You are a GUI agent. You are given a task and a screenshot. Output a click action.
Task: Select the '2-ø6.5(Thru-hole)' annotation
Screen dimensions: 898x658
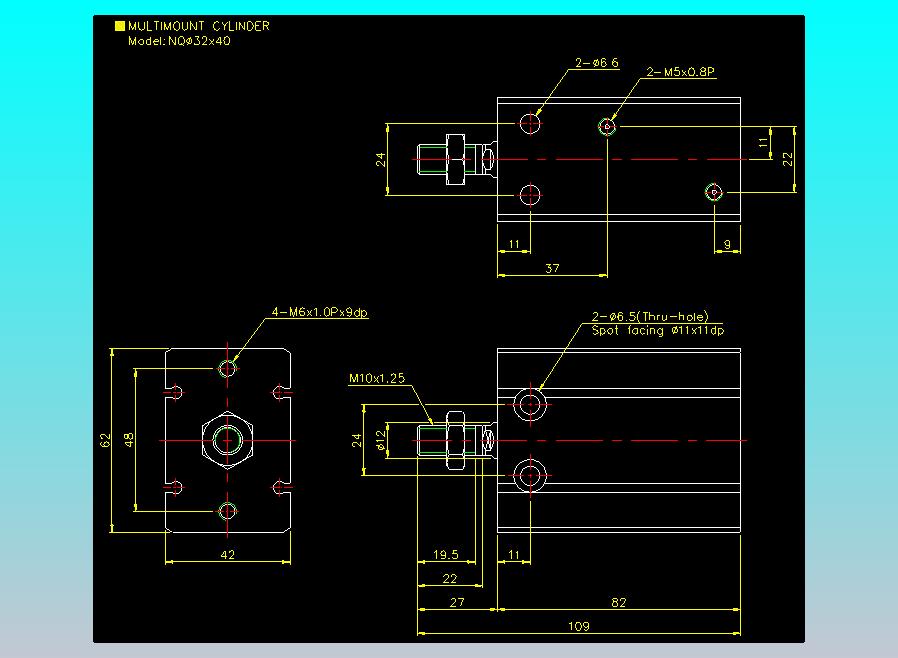tap(650, 316)
